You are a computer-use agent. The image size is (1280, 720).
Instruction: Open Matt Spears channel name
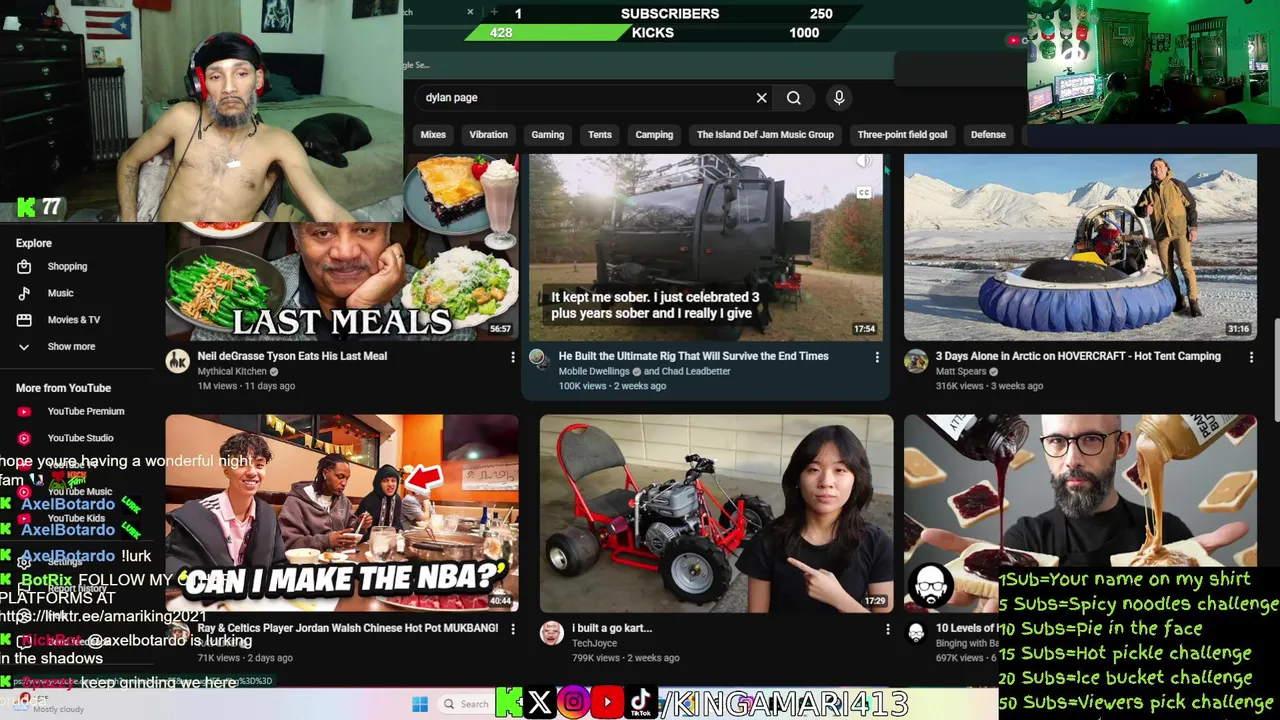coord(961,371)
